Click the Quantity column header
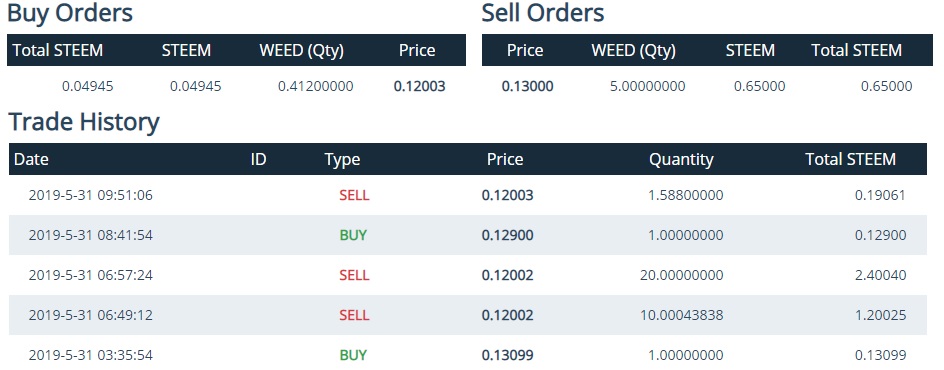This screenshot has width=944, height=370. coord(681,159)
